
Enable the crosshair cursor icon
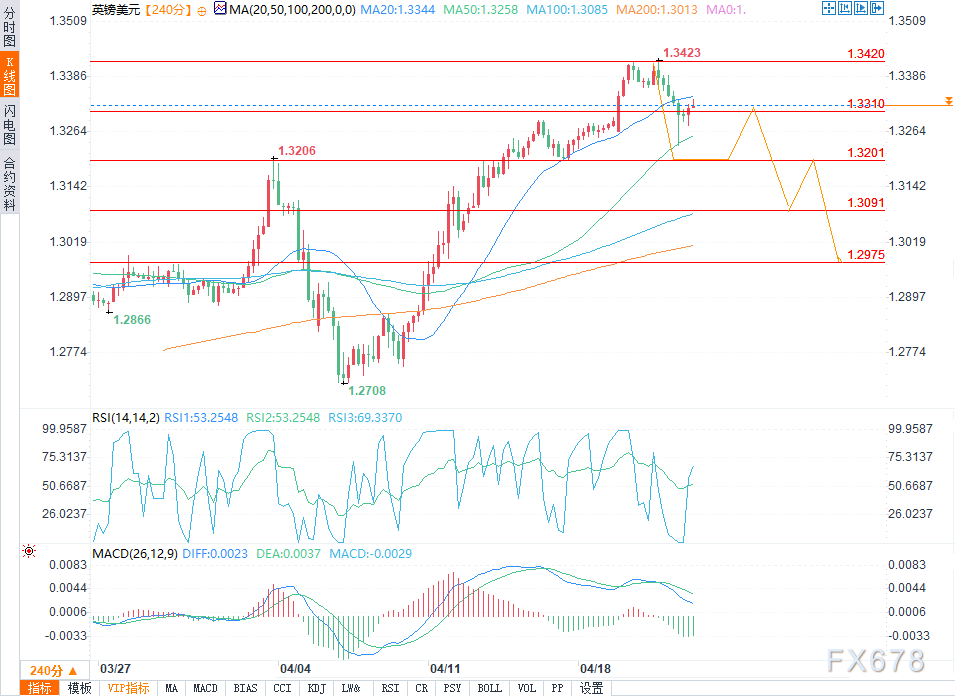[x=828, y=8]
